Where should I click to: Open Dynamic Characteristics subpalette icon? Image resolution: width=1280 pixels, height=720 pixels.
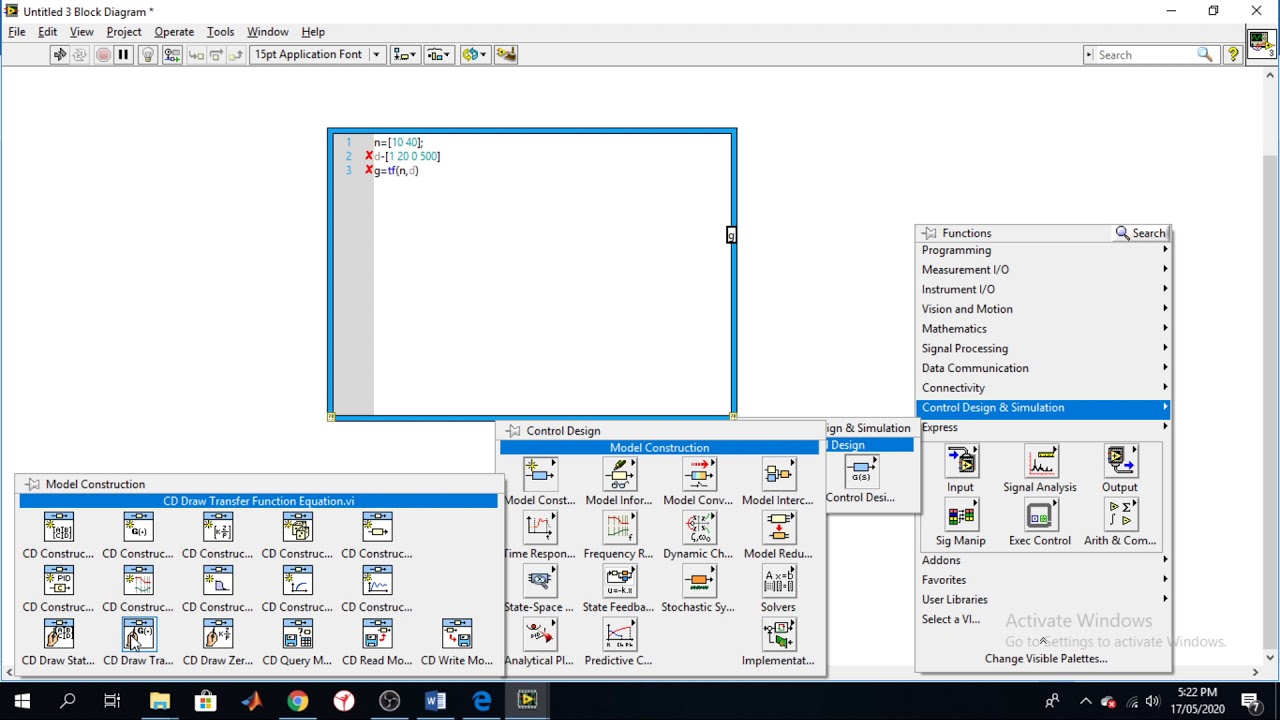[x=698, y=528]
